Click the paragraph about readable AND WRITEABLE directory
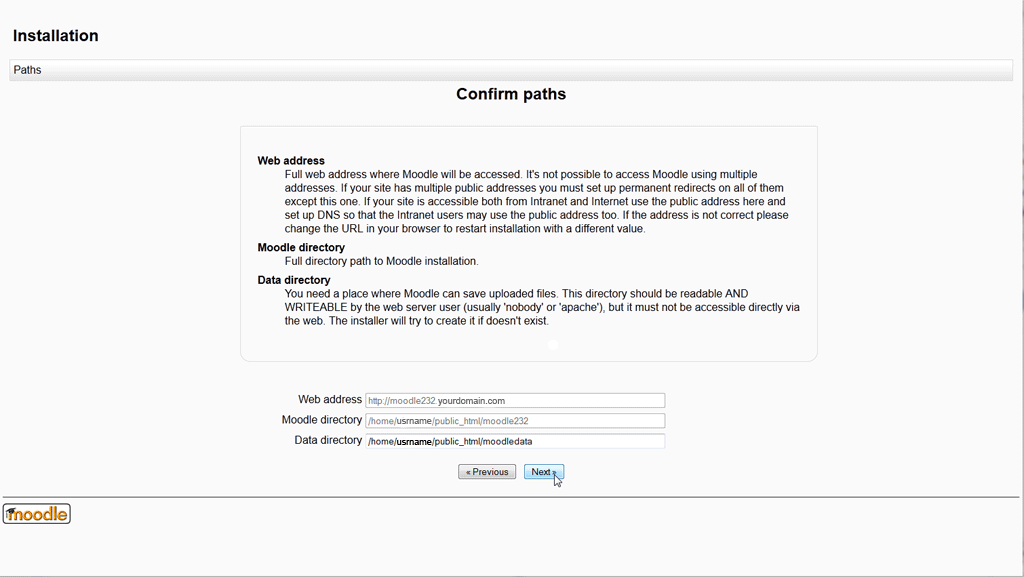This screenshot has width=1024, height=577. pyautogui.click(x=540, y=307)
